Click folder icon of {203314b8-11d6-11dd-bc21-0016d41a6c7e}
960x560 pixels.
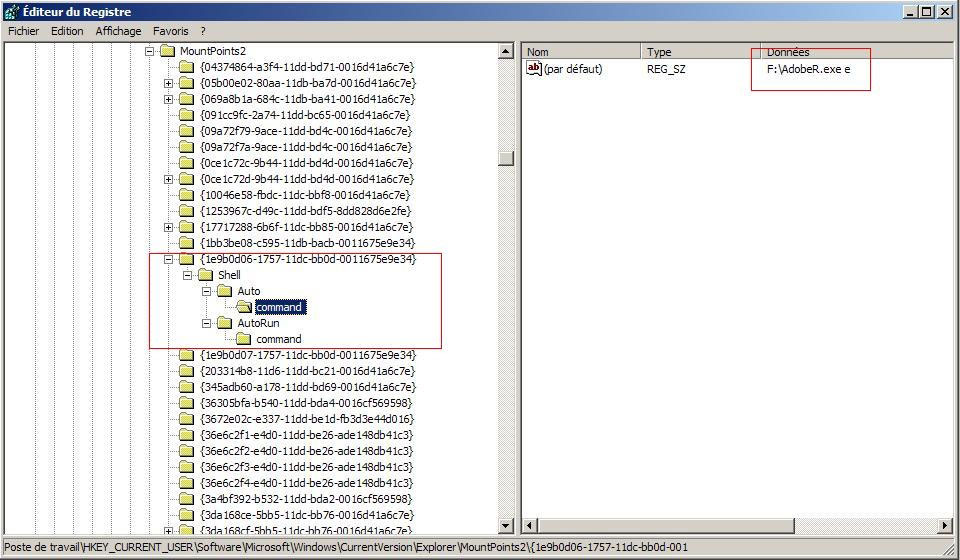click(x=187, y=371)
